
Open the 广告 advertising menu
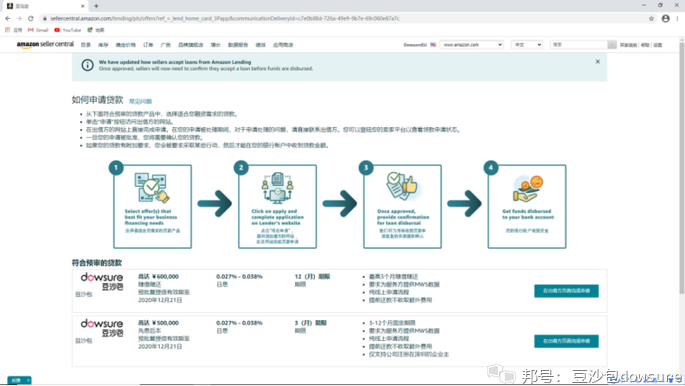point(166,45)
